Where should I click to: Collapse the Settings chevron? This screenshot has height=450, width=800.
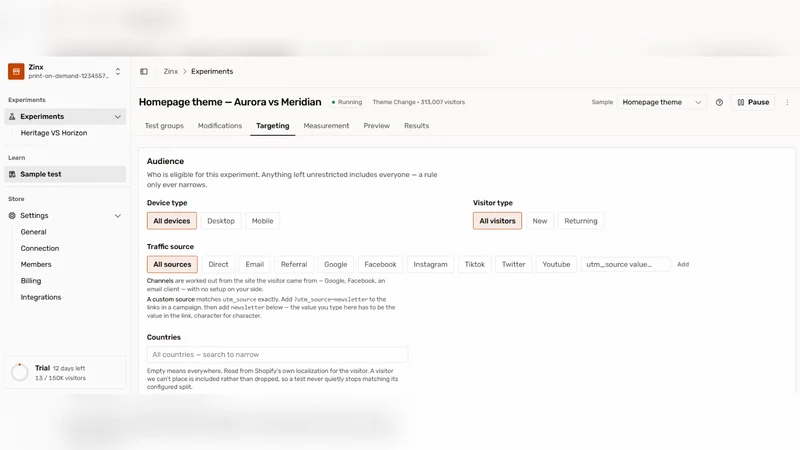click(118, 215)
